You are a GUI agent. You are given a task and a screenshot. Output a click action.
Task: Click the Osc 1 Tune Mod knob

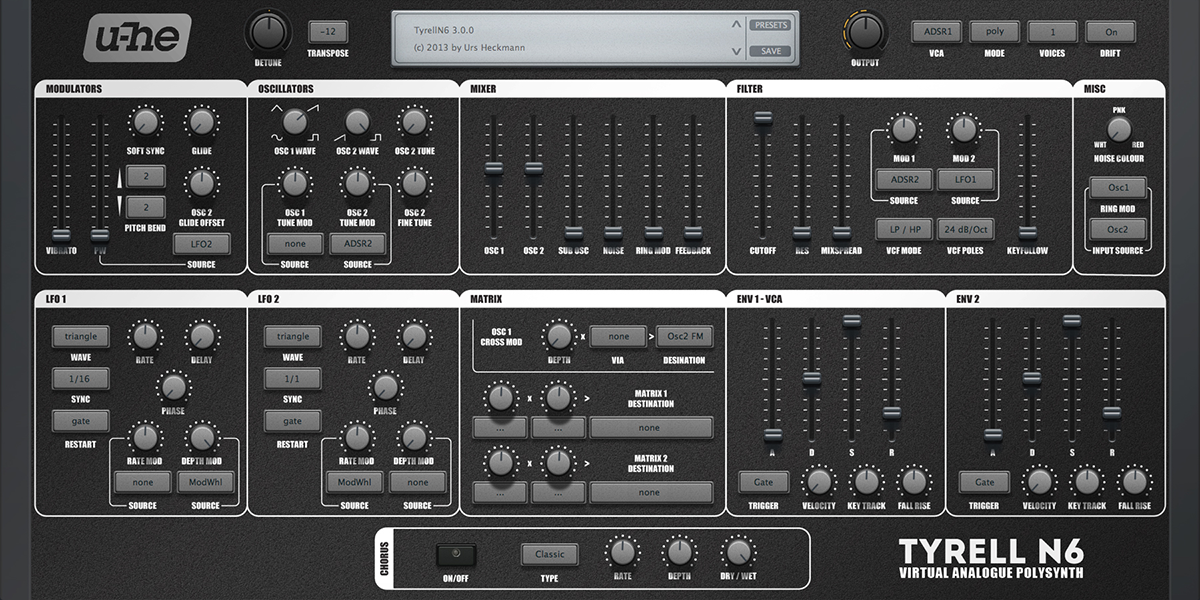pyautogui.click(x=294, y=183)
